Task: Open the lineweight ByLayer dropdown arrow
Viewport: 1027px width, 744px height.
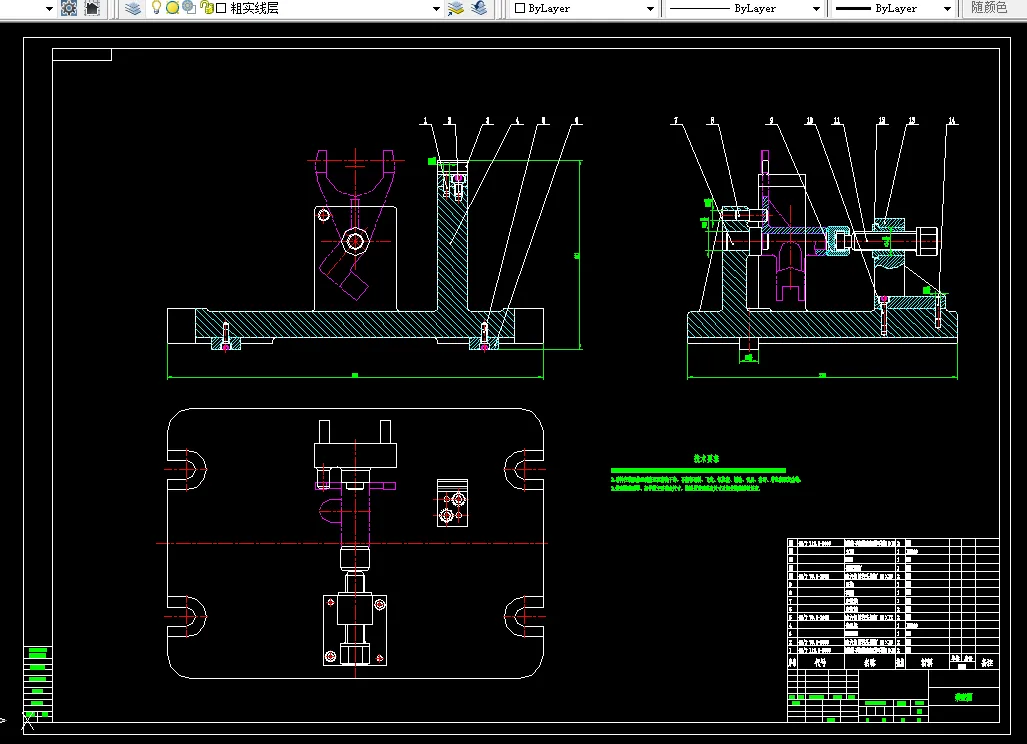Action: tap(948, 8)
